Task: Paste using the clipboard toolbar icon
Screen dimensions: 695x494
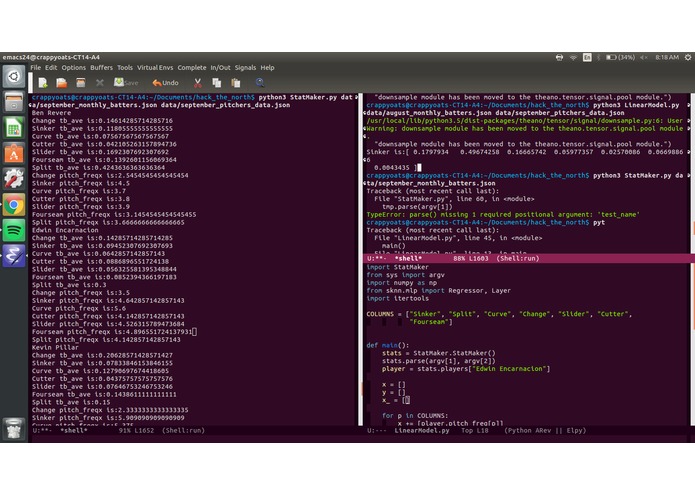Action: [236, 82]
